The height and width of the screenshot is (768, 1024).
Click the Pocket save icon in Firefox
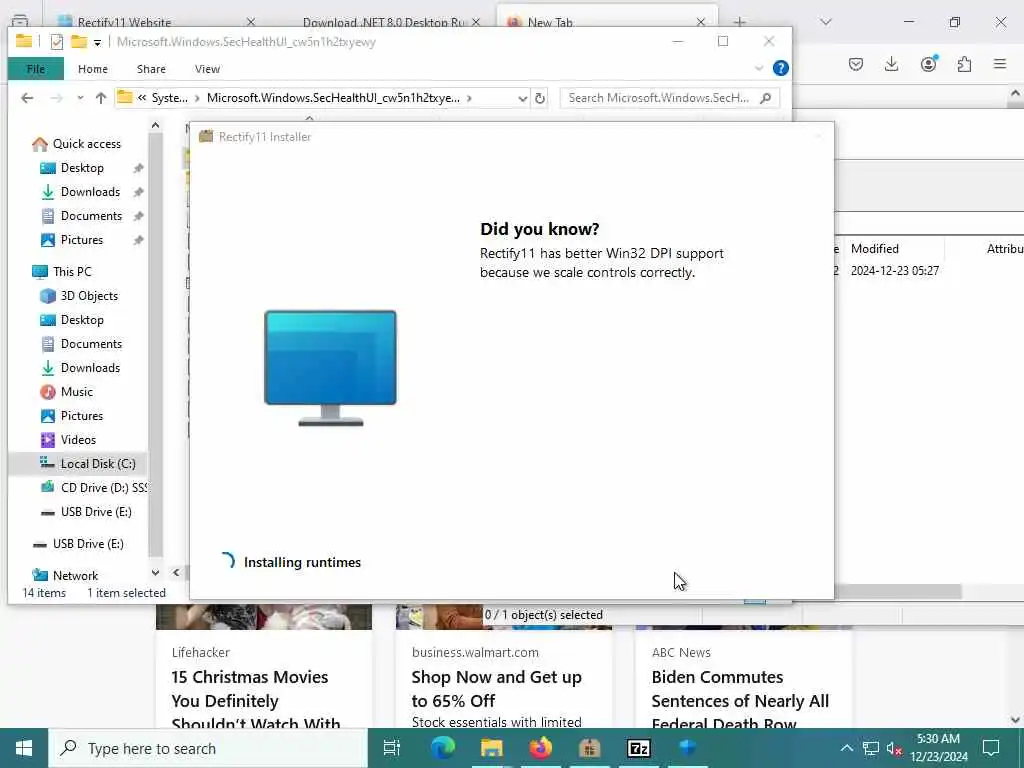(x=856, y=64)
